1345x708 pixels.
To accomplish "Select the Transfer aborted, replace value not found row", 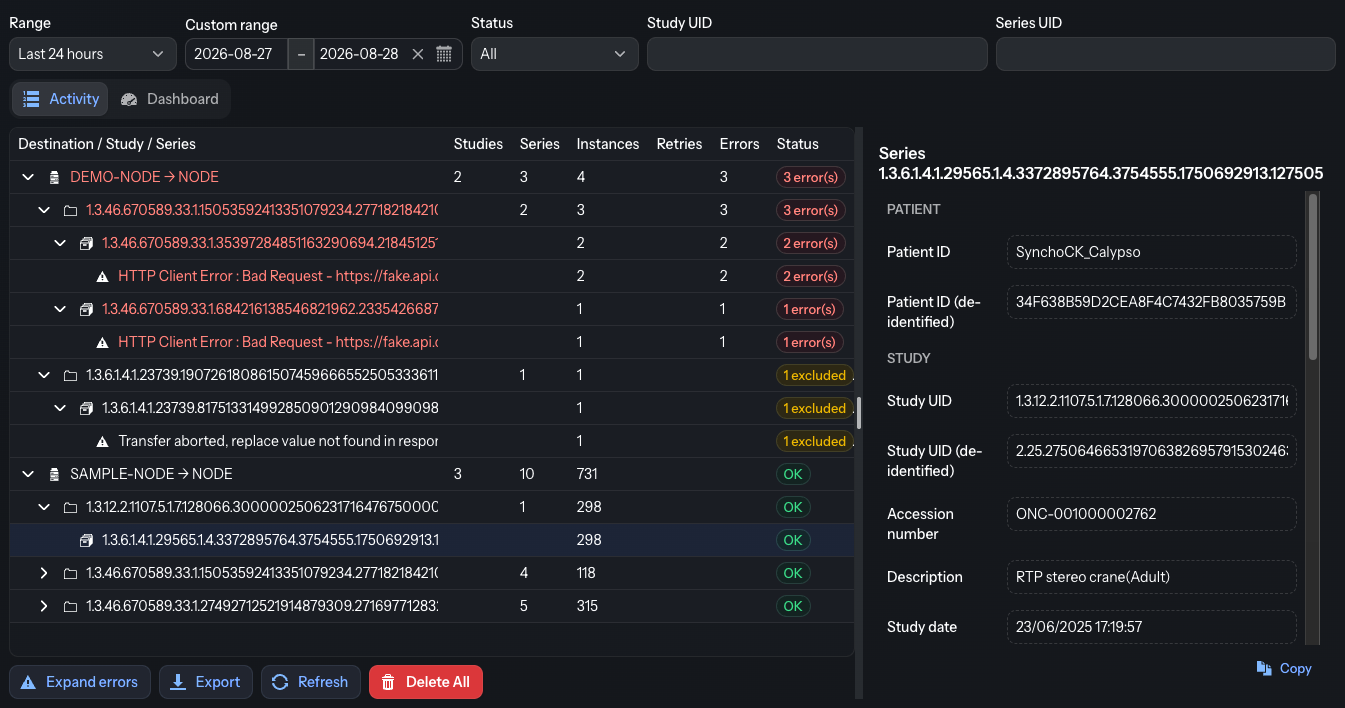I will tap(432, 441).
